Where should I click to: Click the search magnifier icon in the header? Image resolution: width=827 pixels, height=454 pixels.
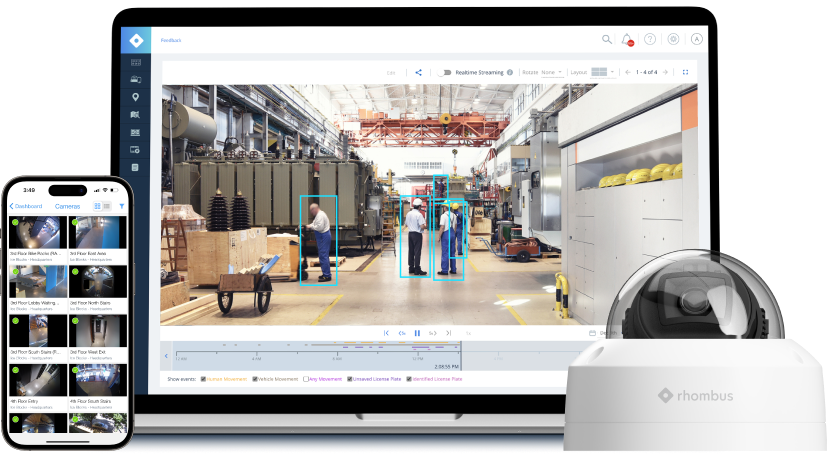(x=606, y=39)
